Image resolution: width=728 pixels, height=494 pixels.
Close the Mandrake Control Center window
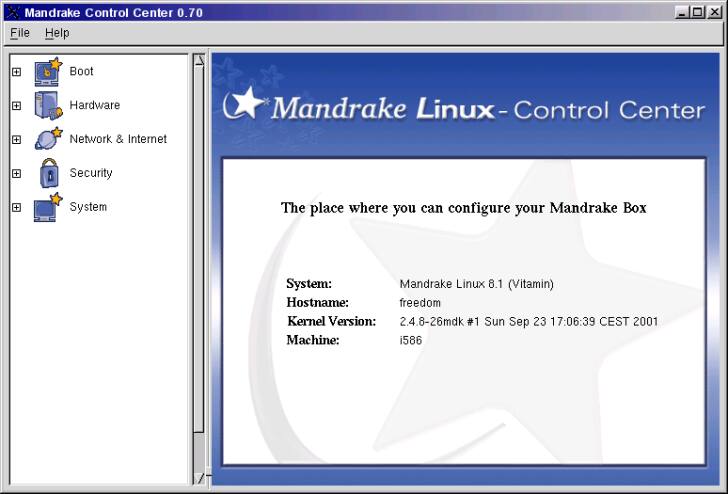click(715, 13)
